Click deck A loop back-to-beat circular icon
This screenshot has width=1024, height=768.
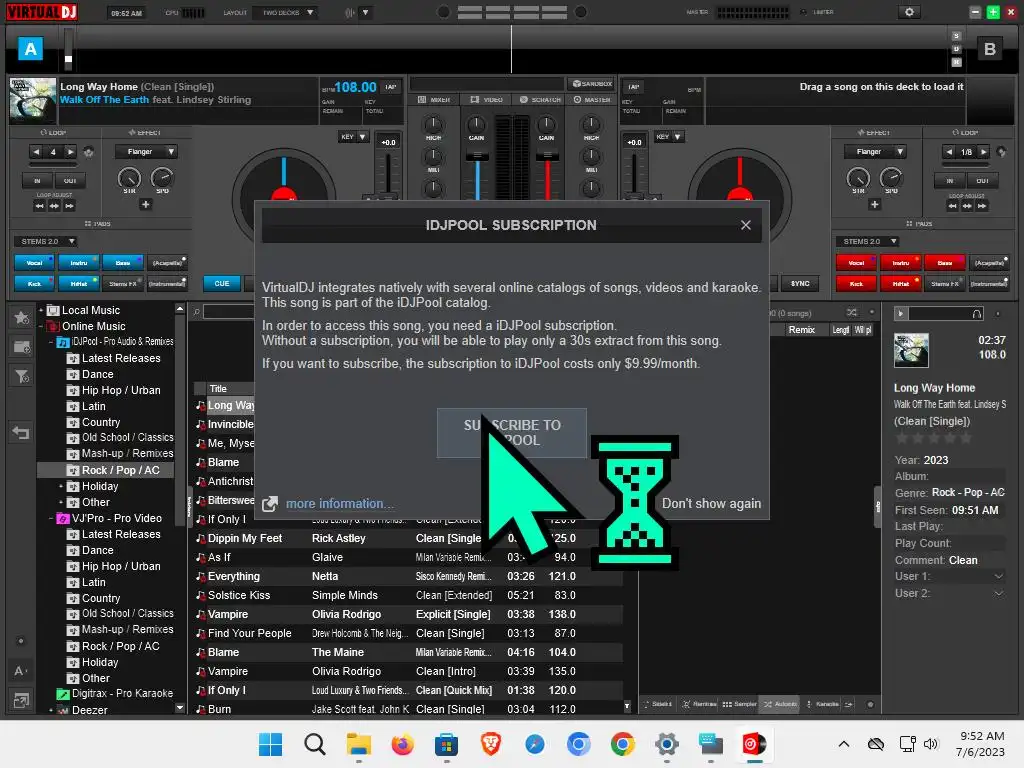click(89, 152)
